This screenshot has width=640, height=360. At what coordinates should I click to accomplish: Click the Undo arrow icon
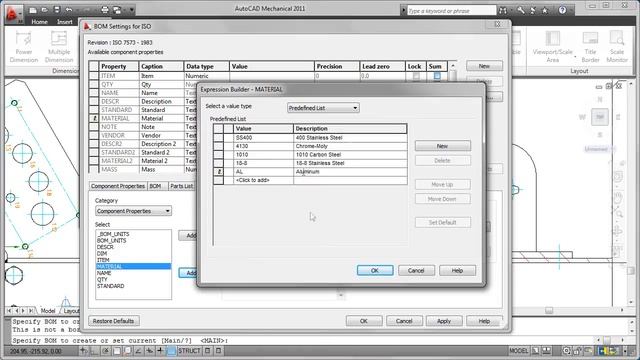click(69, 10)
